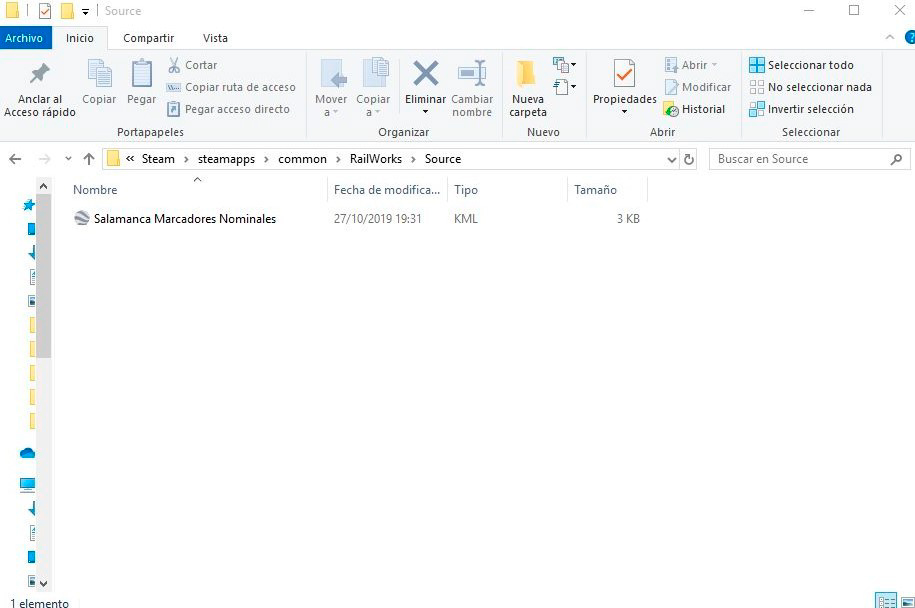The width and height of the screenshot is (915, 608).
Task: Select Salamanca Marcadores Nominales file
Action: click(184, 219)
